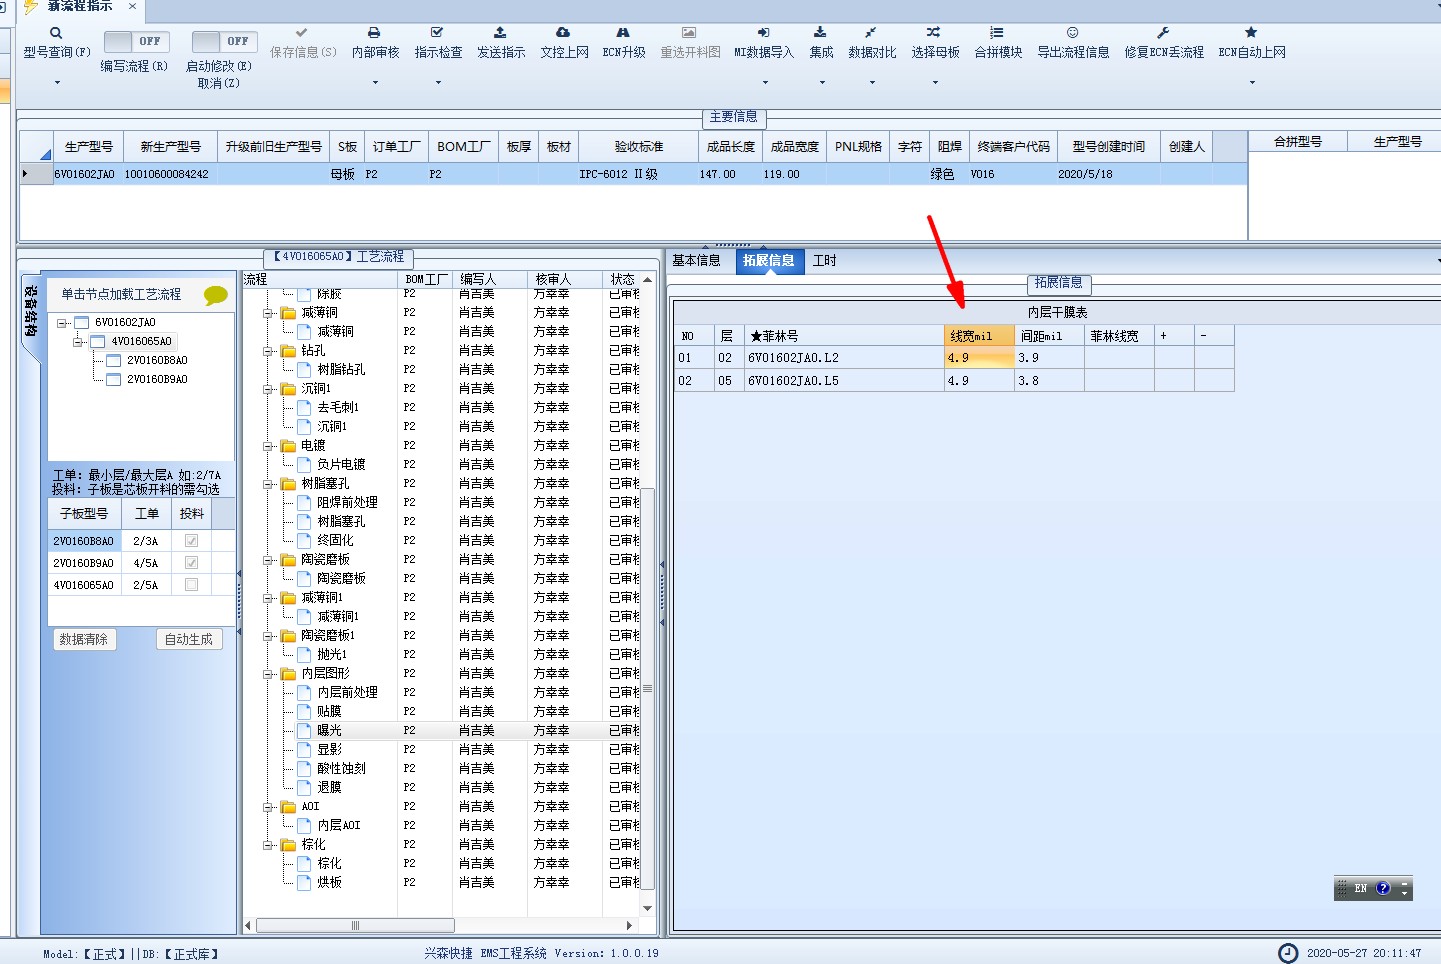Click the 发送指示 toolbar icon
1441x964 pixels.
pos(501,33)
